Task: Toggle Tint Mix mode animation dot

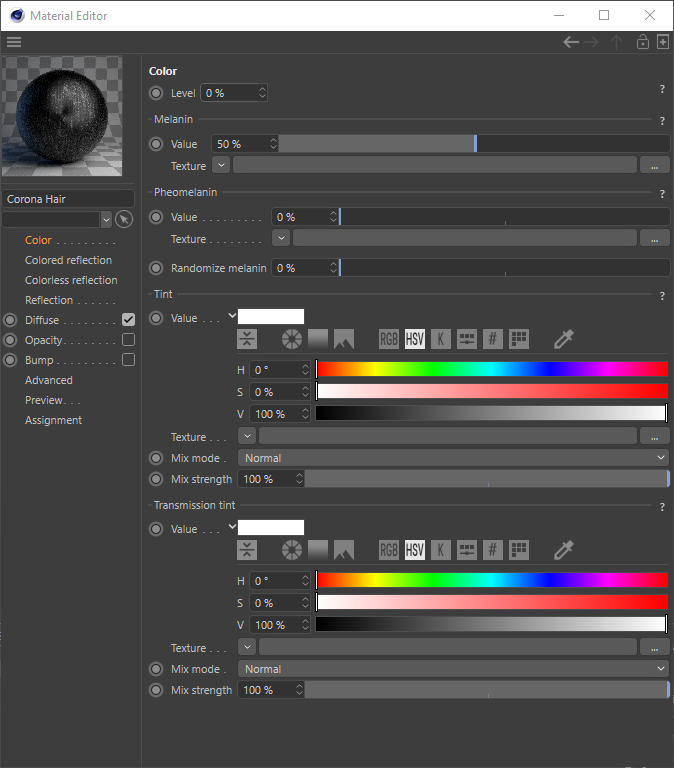Action: pos(156,458)
